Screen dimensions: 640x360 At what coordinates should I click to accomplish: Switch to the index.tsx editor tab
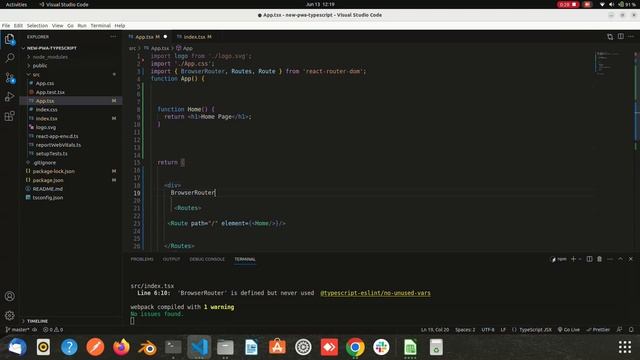194,37
